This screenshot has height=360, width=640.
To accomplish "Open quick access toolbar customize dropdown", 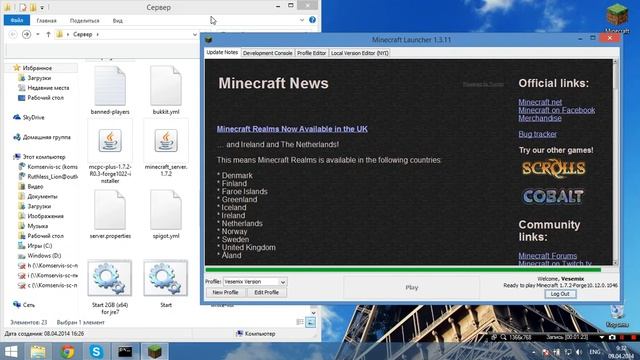I will point(42,7).
